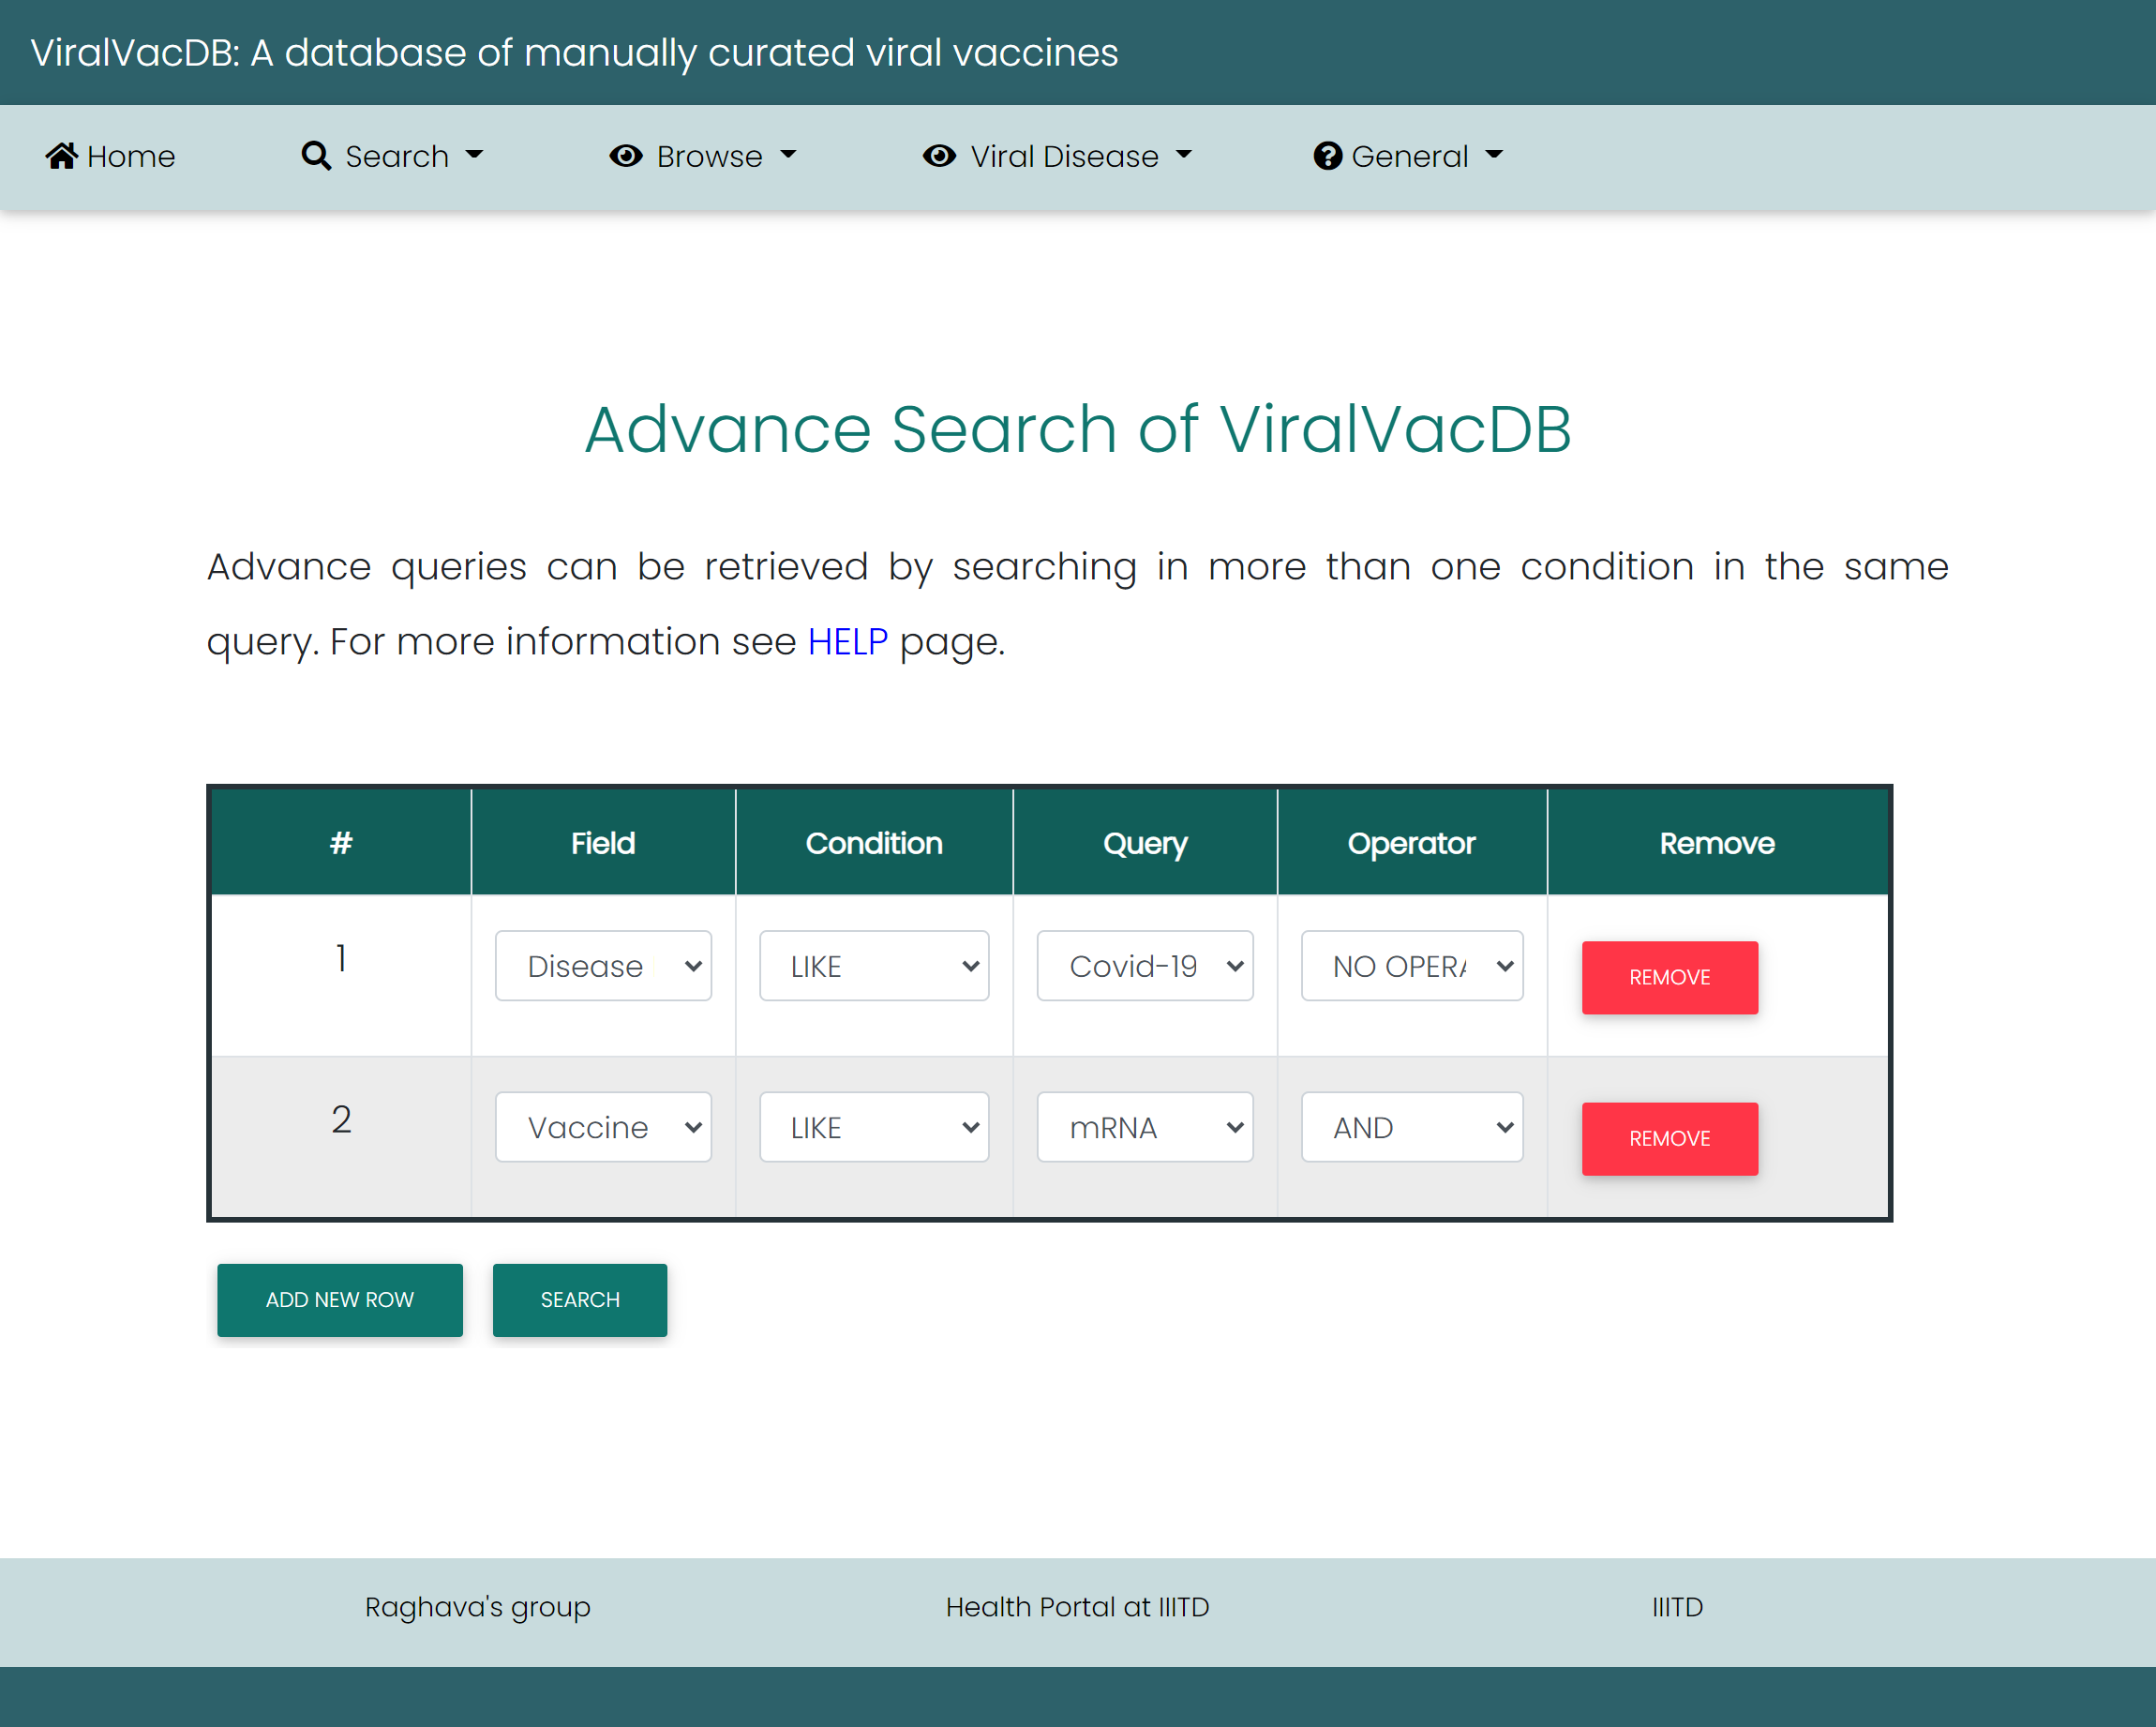Open row 2 Operator dropdown showing AND

pyautogui.click(x=1411, y=1127)
